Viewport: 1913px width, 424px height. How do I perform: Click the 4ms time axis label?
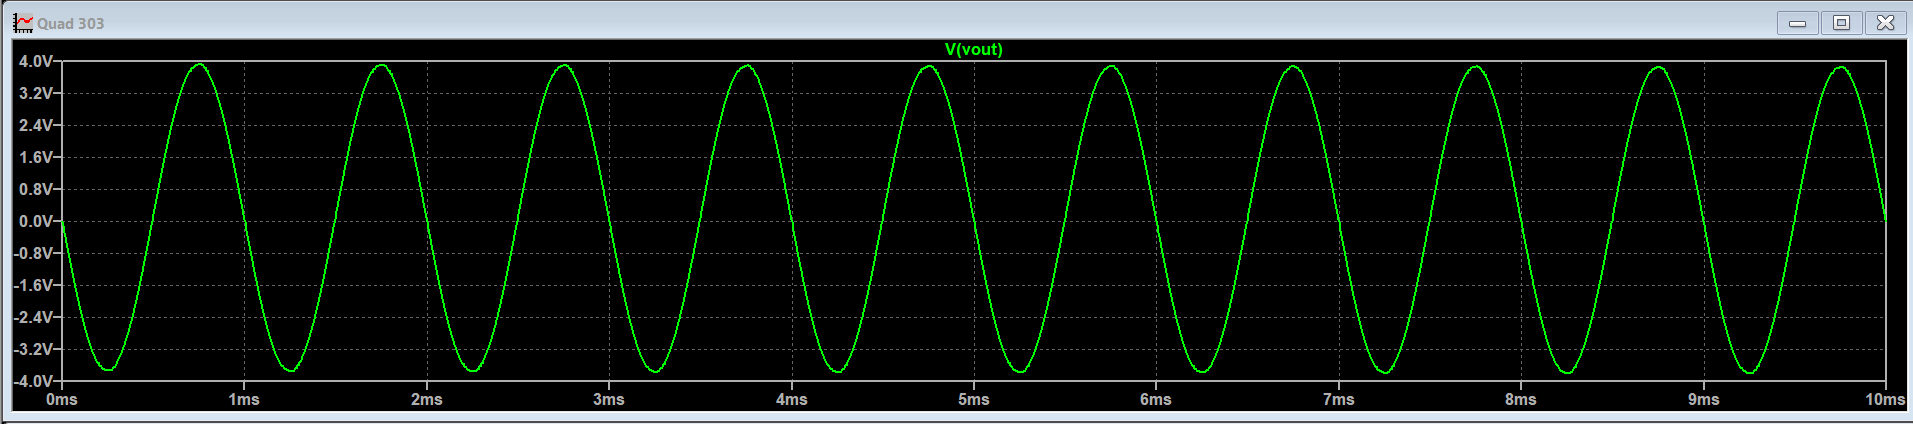coord(792,399)
